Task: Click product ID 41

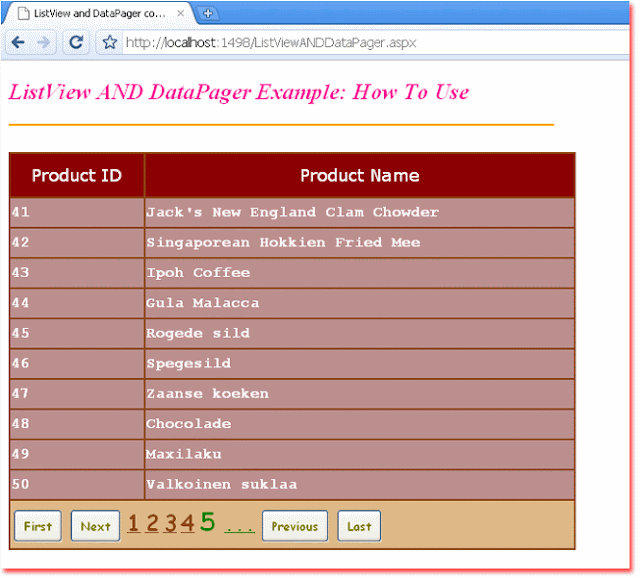Action: [77, 212]
